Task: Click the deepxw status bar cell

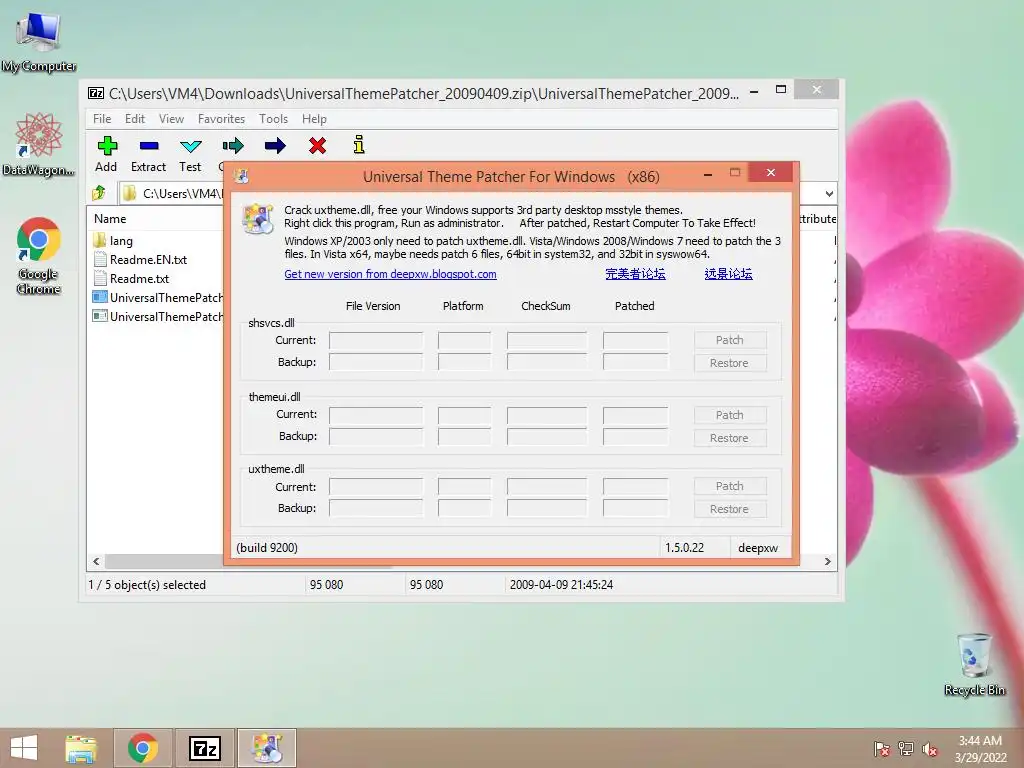Action: 758,548
